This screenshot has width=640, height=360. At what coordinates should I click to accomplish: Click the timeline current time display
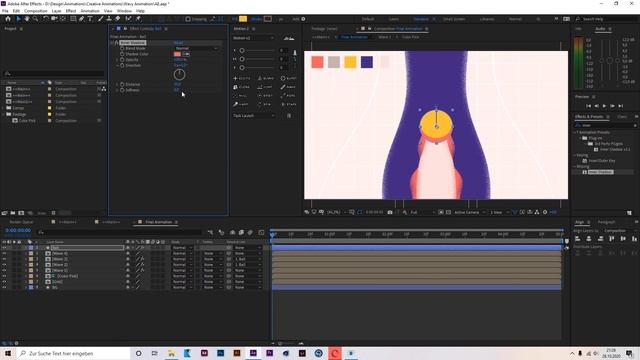click(18, 231)
